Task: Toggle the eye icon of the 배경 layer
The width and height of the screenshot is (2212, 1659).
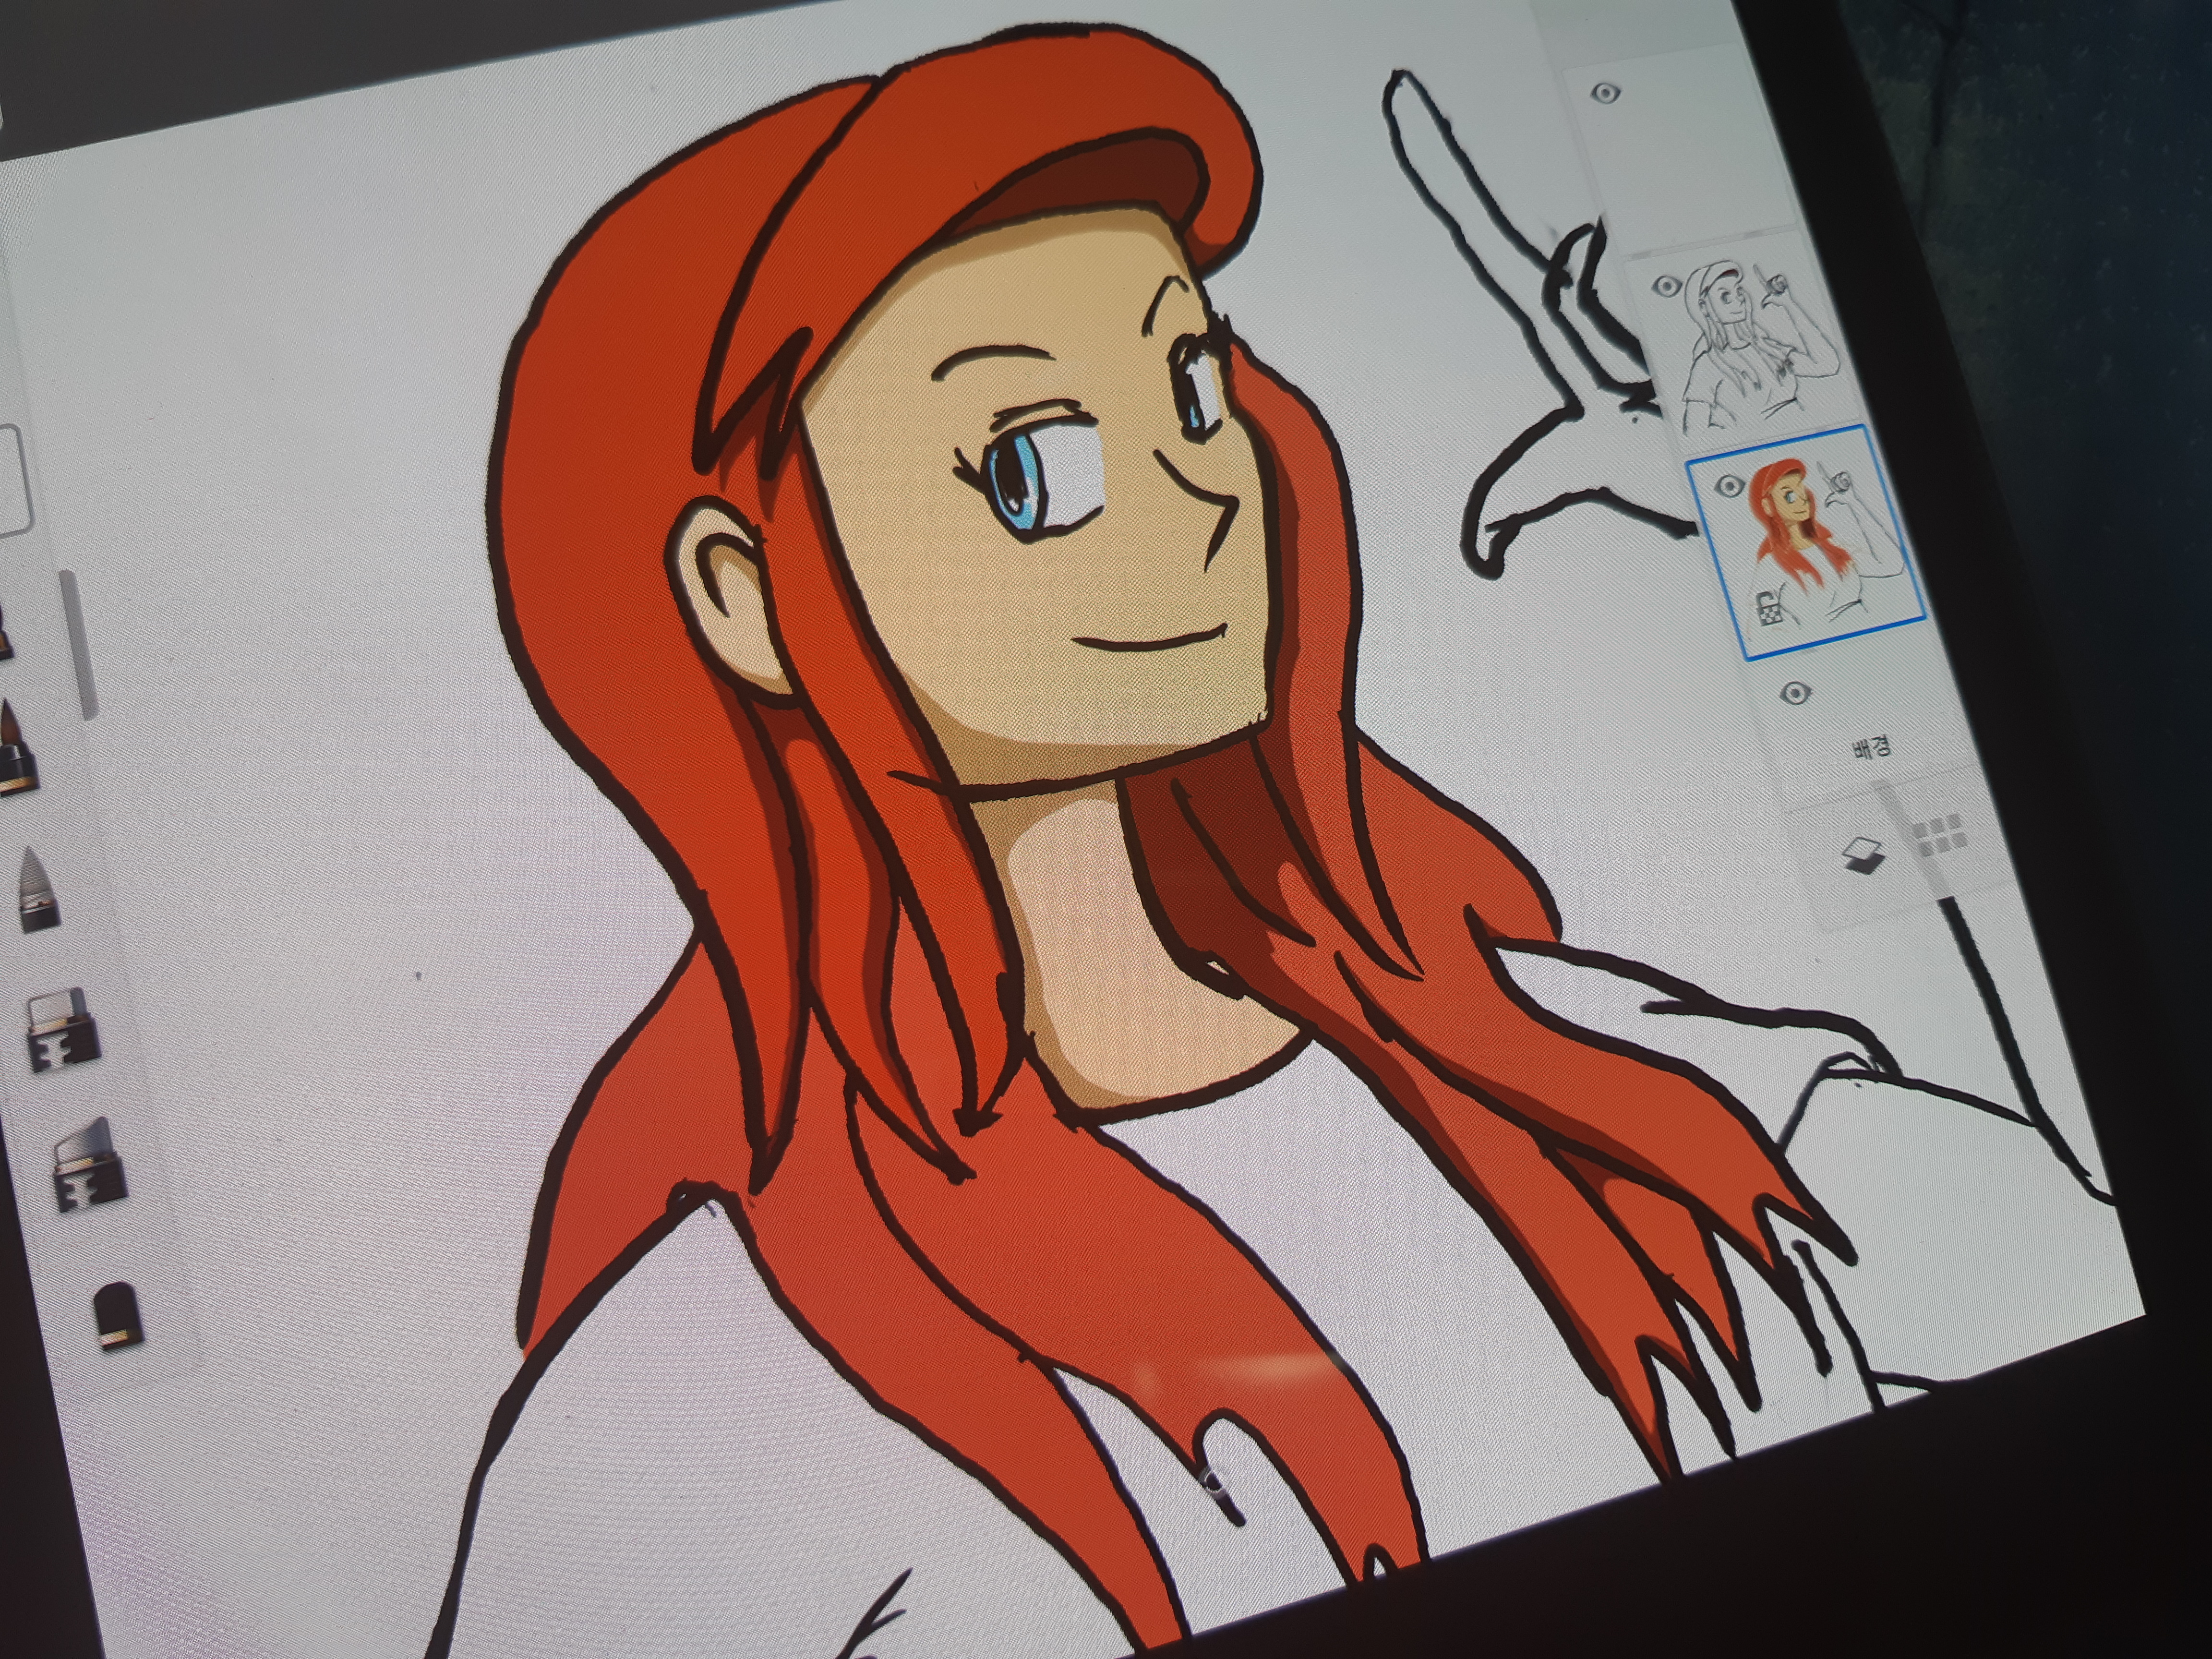Action: 1797,693
